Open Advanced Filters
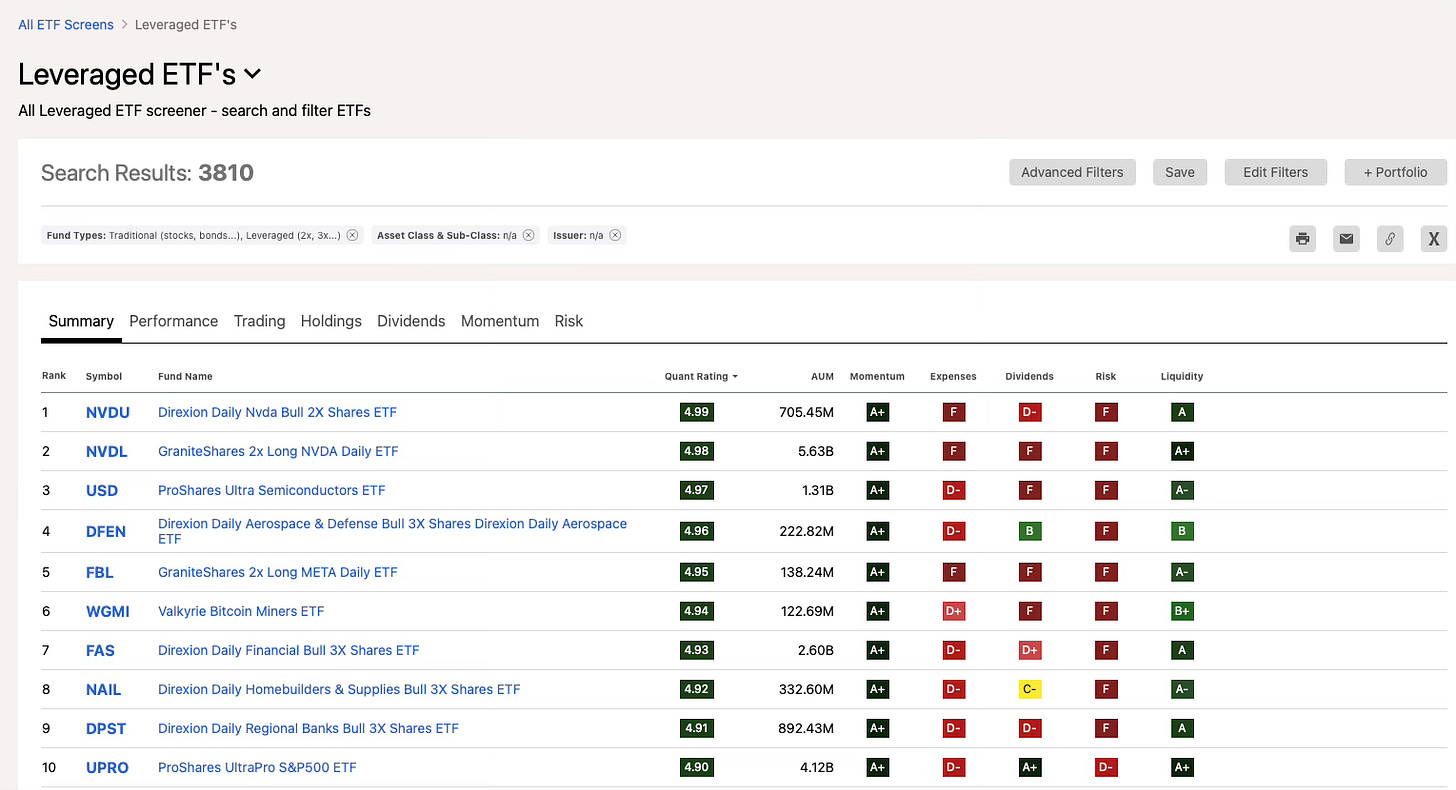Screen dimensions: 1456x790 point(1072,172)
